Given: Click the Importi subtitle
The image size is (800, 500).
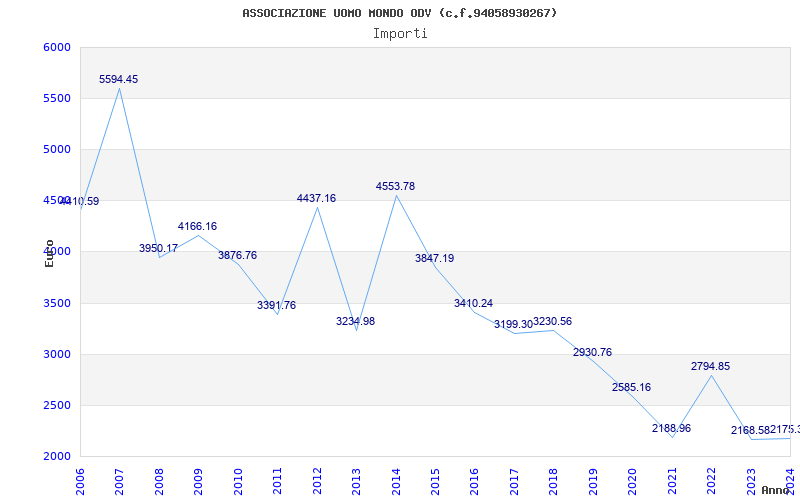Looking at the screenshot, I should pyautogui.click(x=400, y=34).
